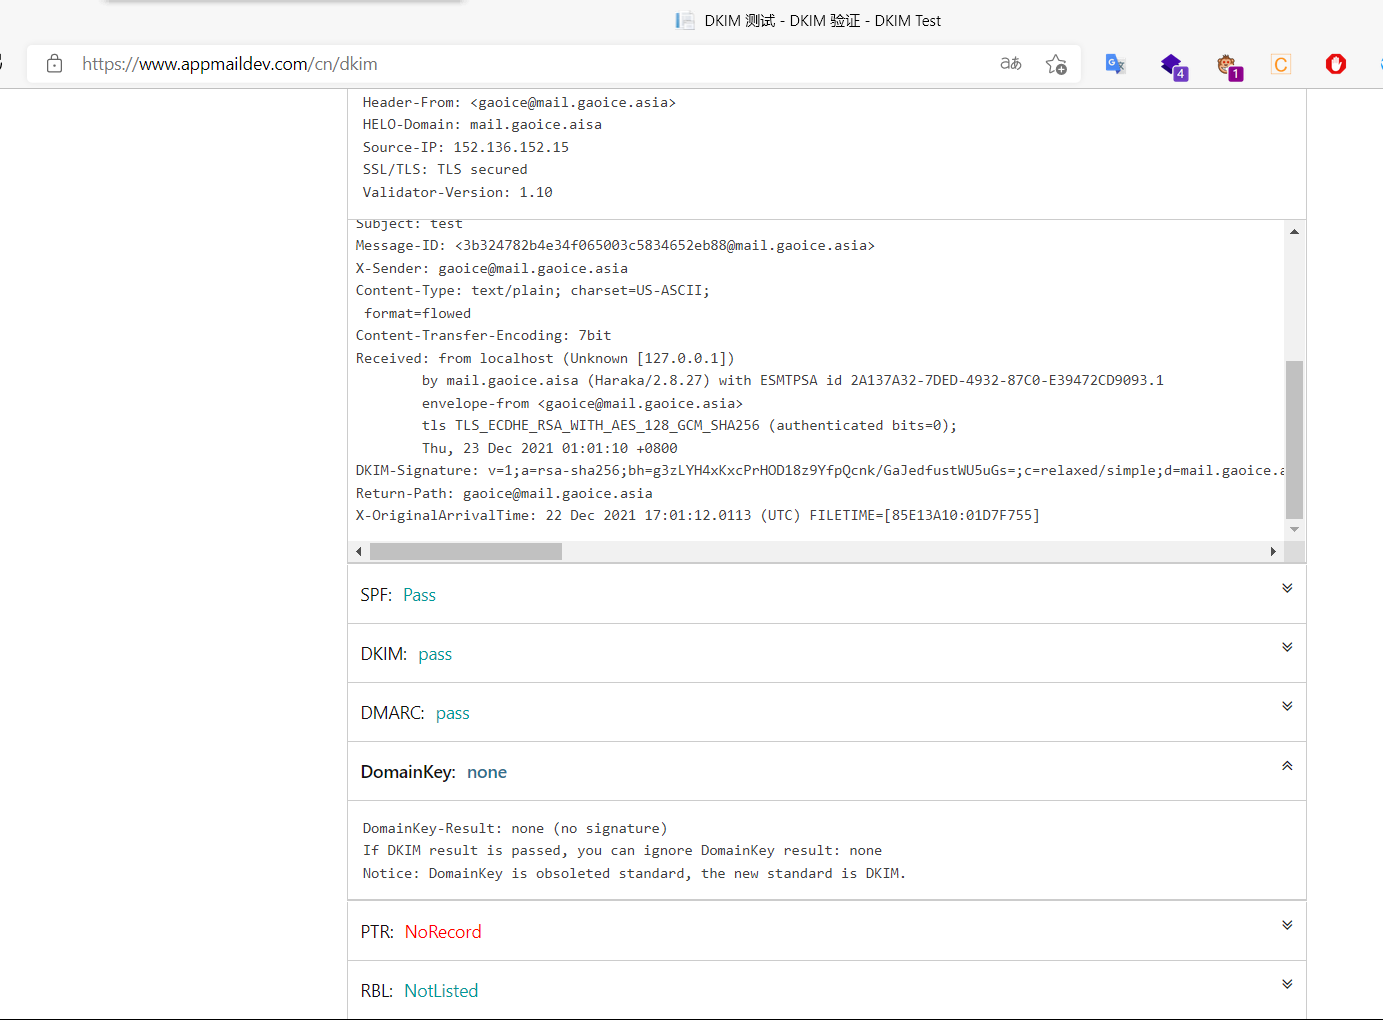Click the orange C extension icon
Viewport: 1383px width, 1020px height.
[x=1281, y=65]
